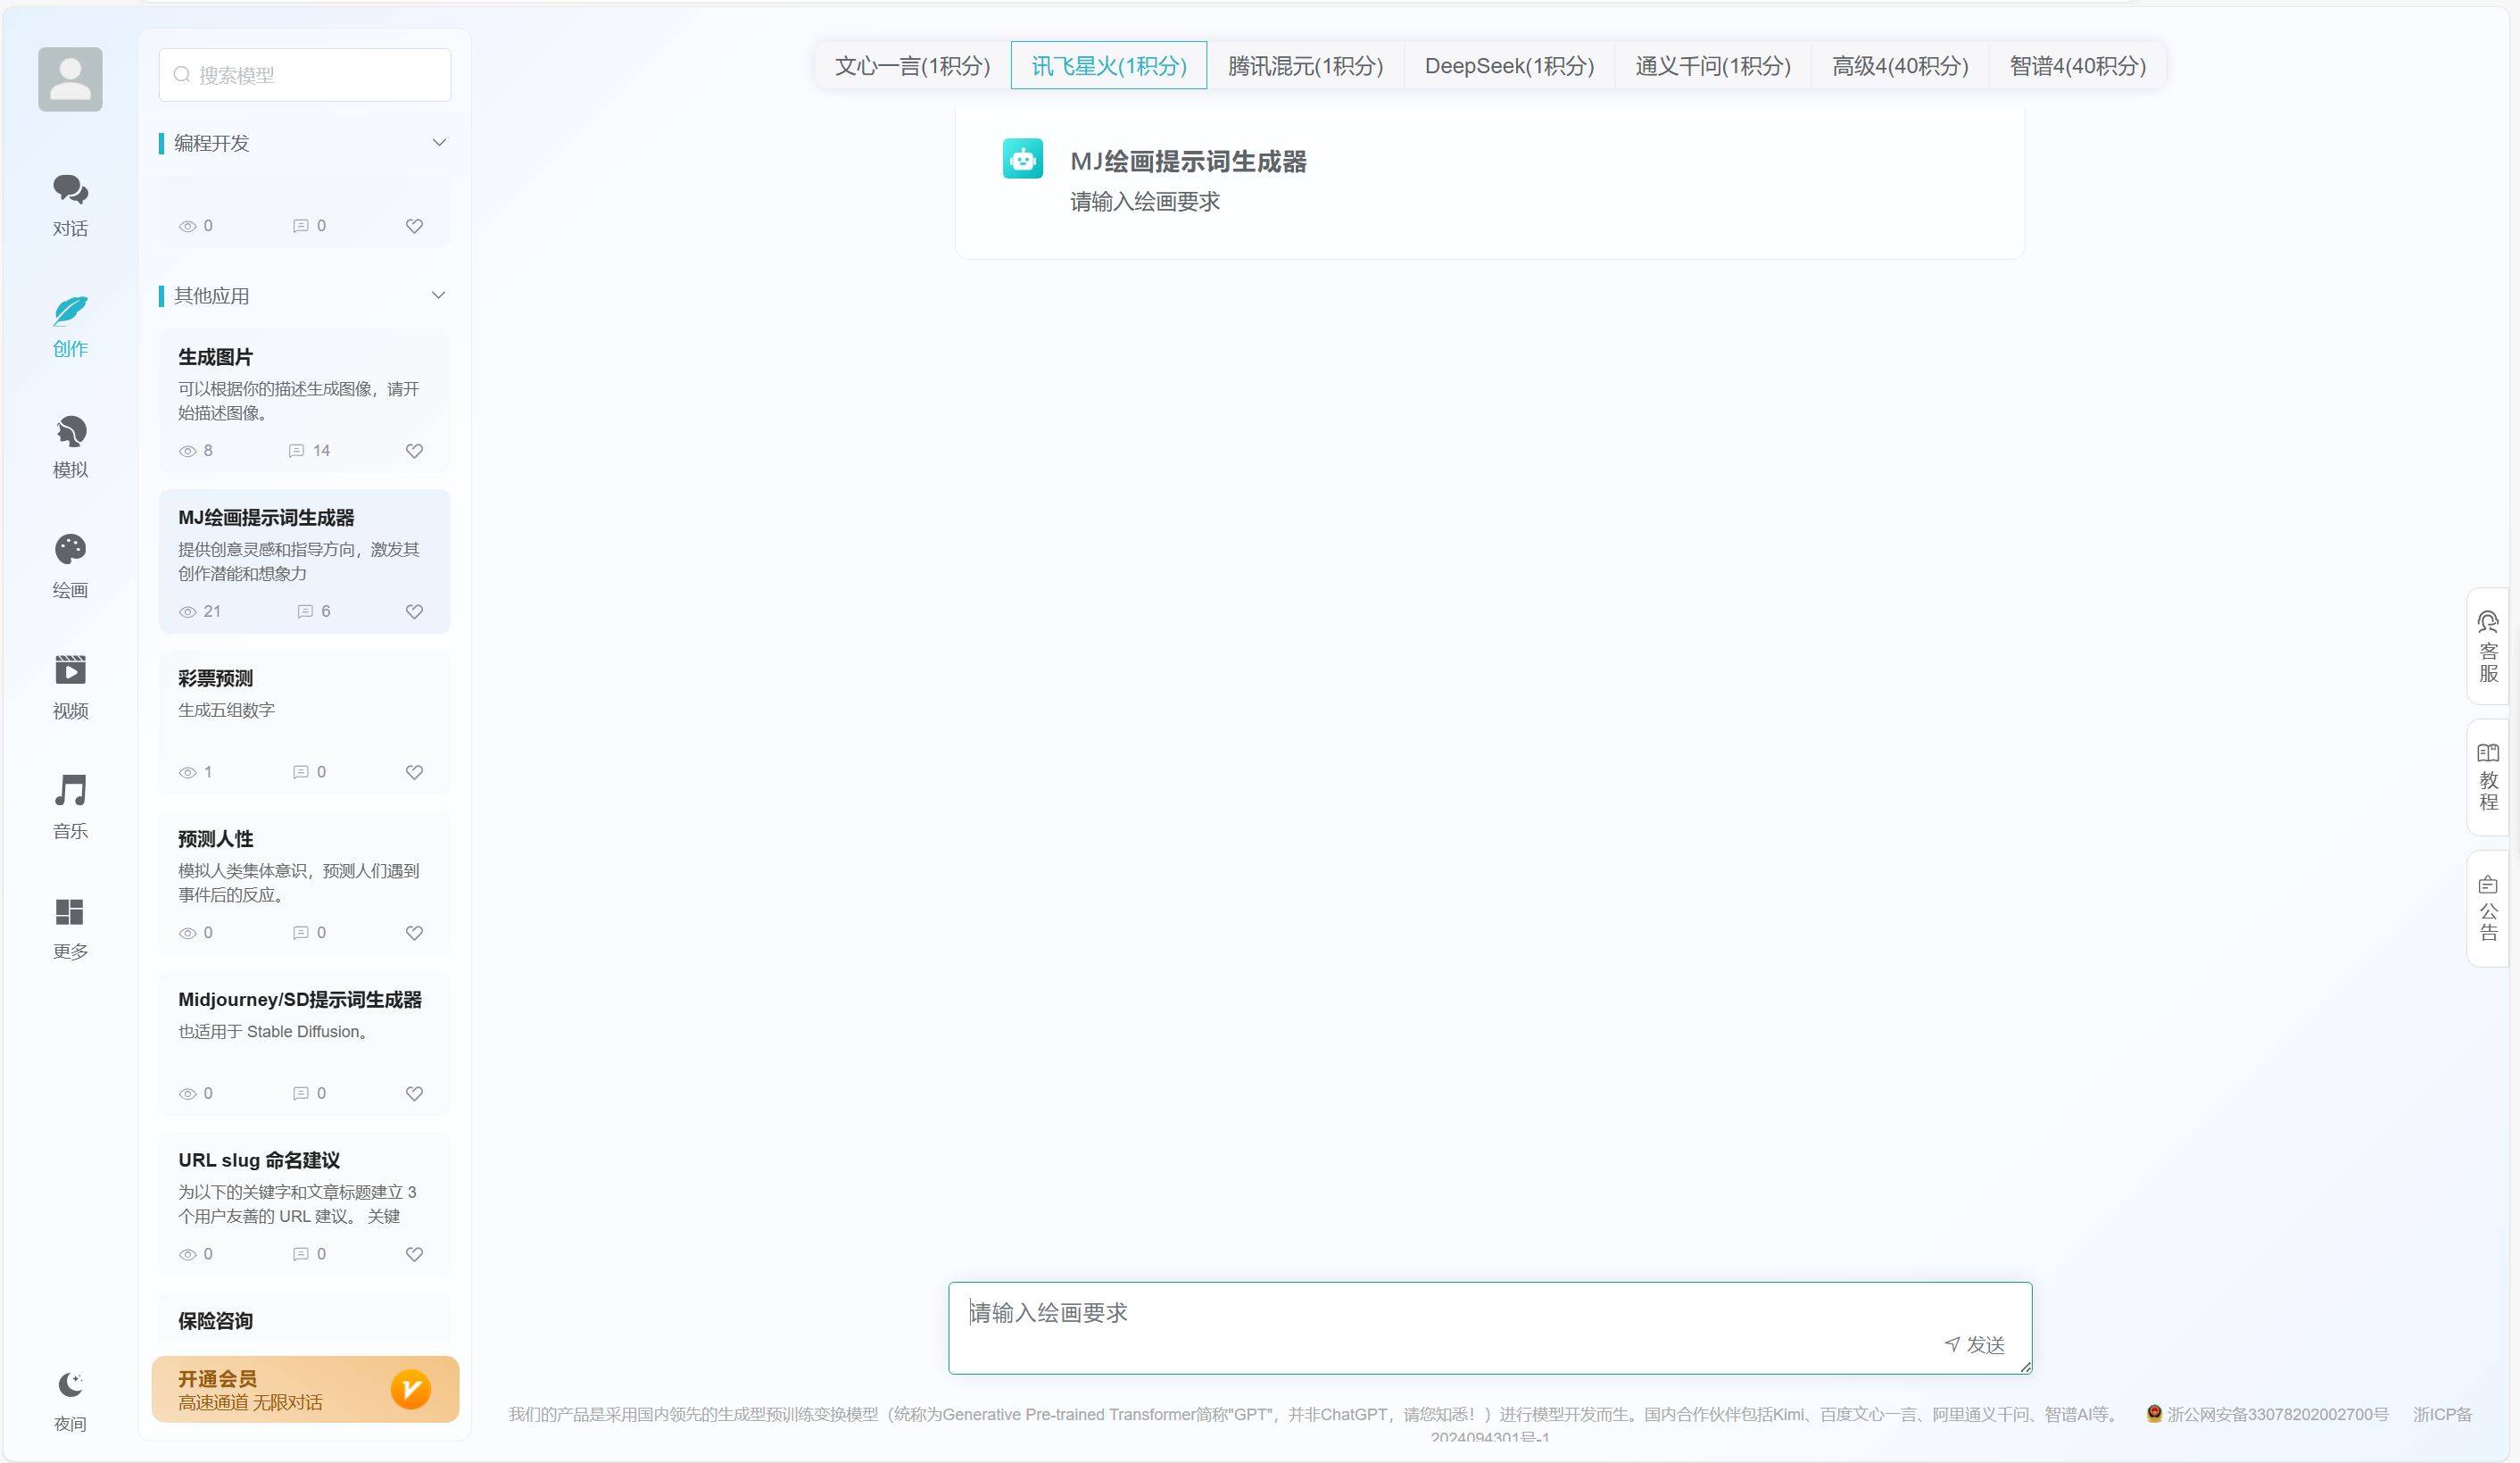This screenshot has height=1463, width=2520.
Task: Favorite the MJ绘画提示词生成器 card with heart
Action: tap(414, 611)
